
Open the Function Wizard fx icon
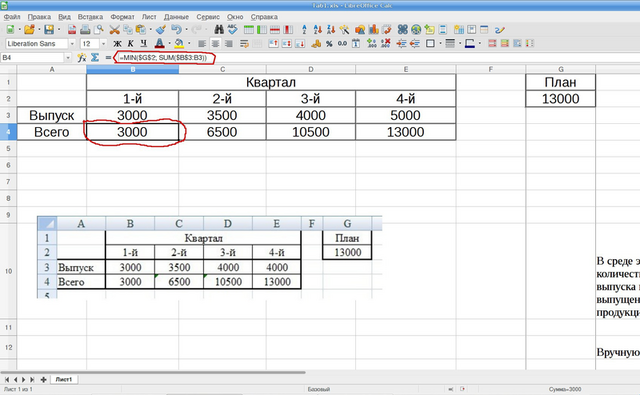click(82, 58)
